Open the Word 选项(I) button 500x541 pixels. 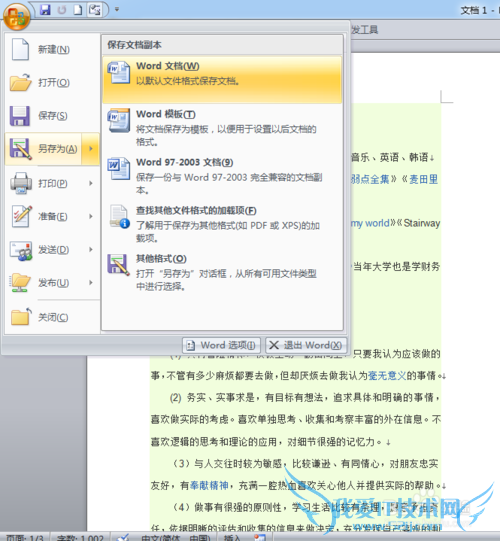click(221, 345)
